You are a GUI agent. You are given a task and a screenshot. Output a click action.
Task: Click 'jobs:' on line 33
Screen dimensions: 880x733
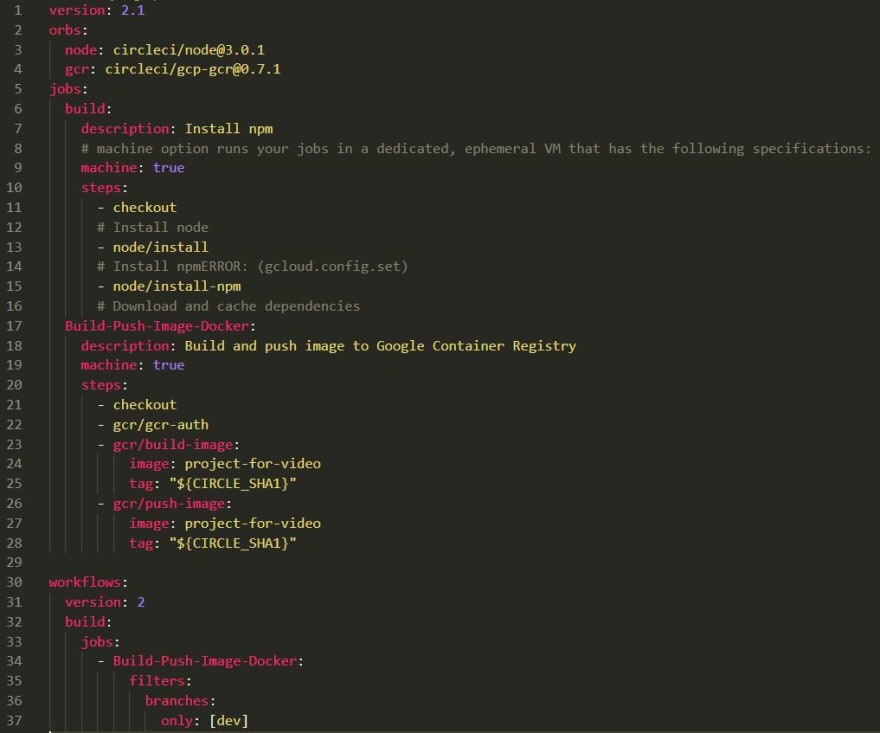pos(100,642)
